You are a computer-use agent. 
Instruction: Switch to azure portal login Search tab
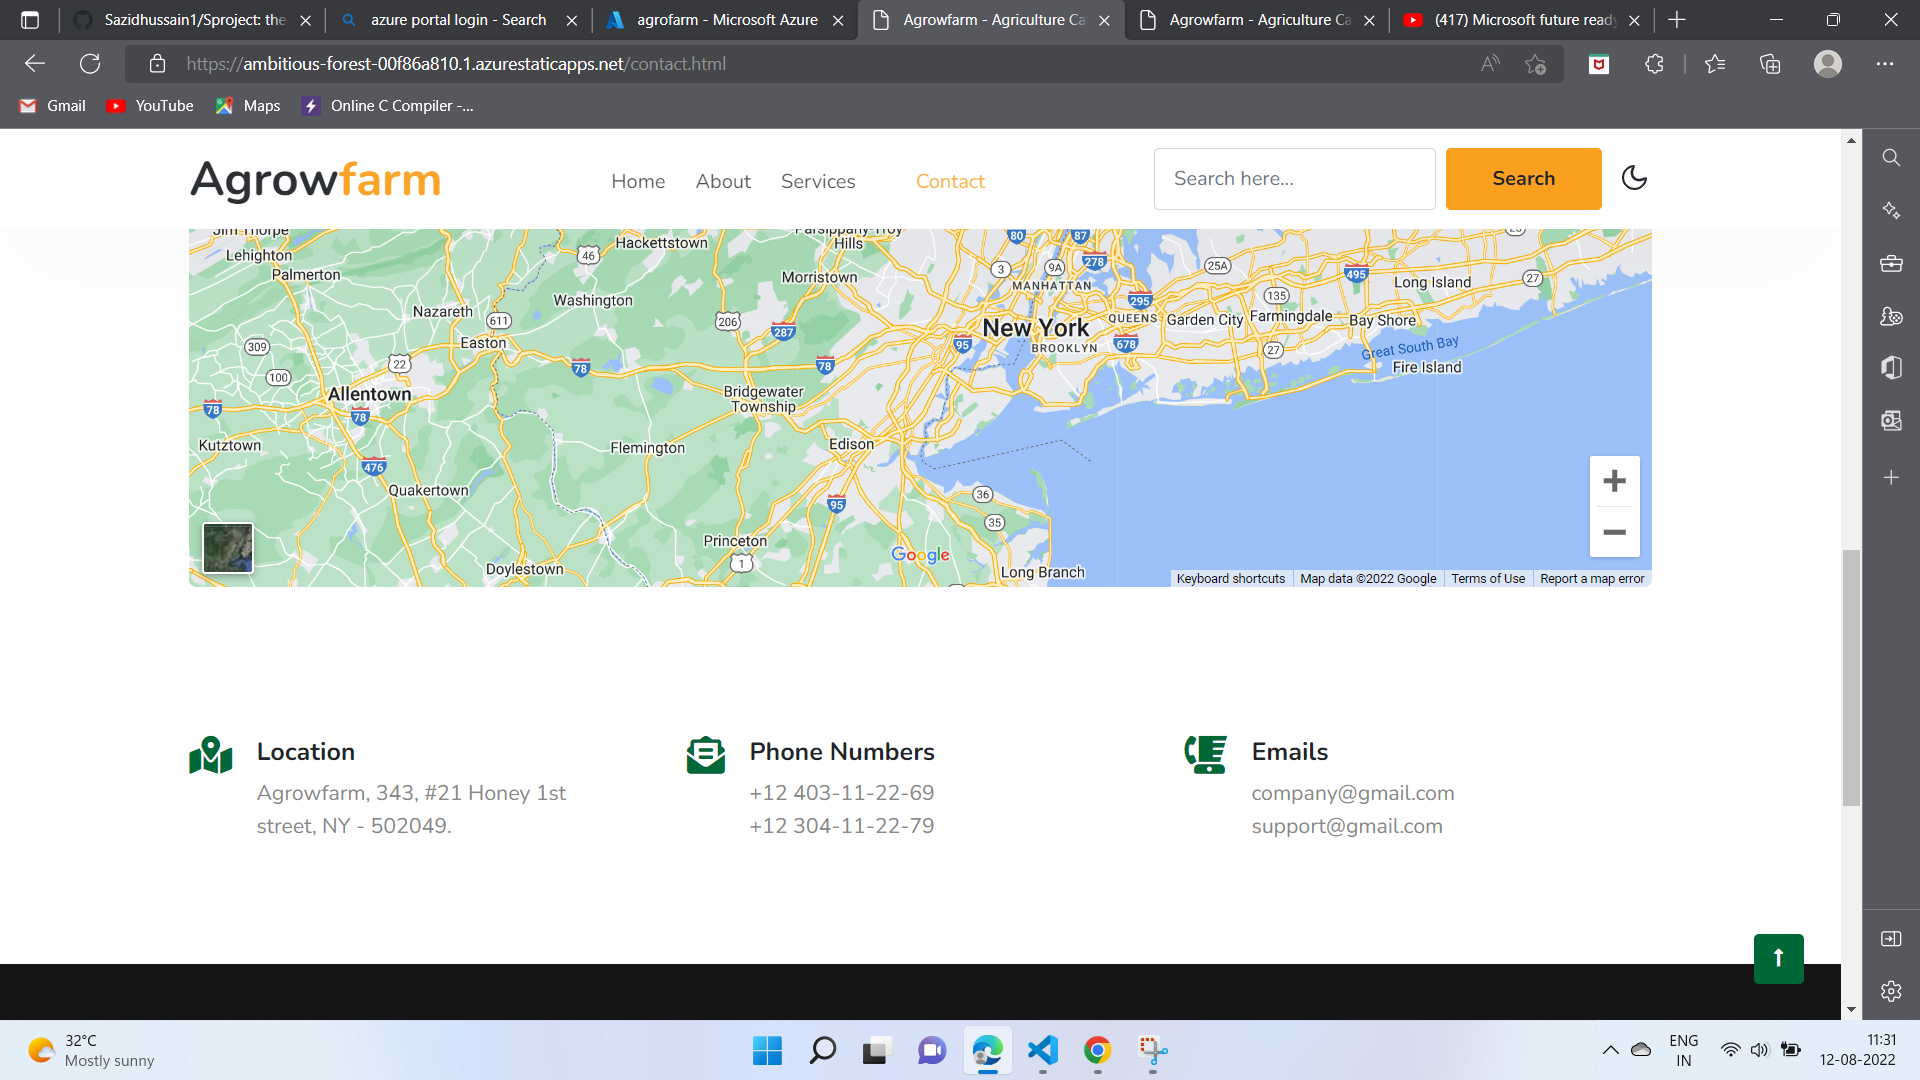458,20
